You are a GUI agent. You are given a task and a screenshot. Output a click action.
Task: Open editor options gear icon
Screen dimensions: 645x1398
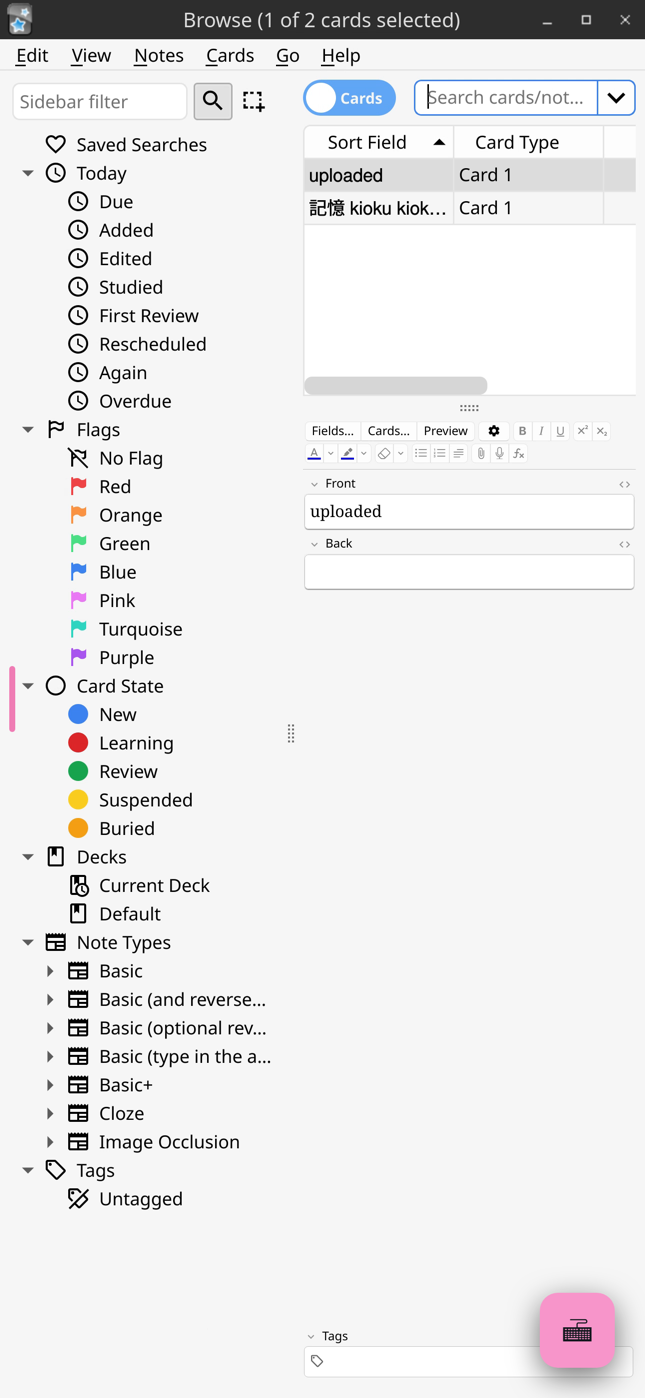tap(494, 431)
